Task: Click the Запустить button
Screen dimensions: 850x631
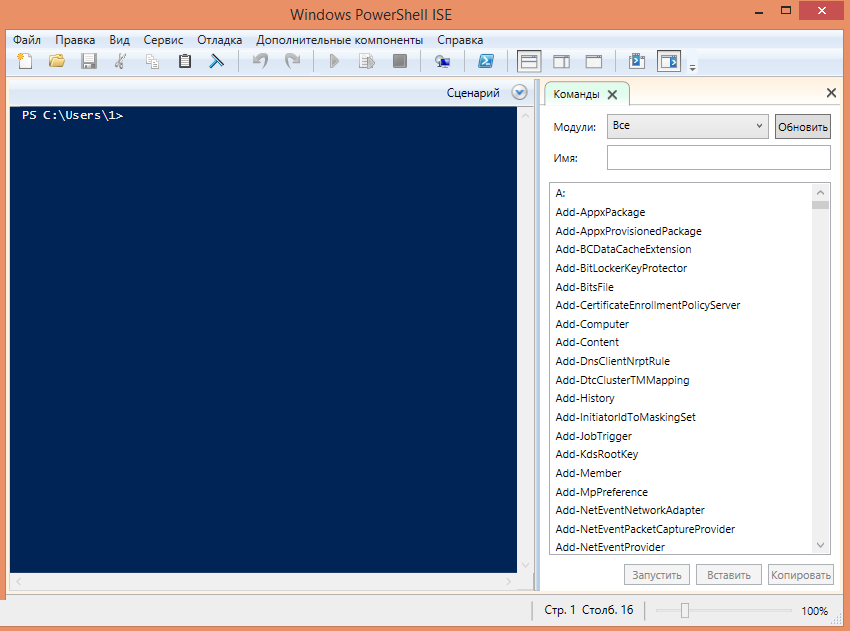Action: tap(656, 575)
